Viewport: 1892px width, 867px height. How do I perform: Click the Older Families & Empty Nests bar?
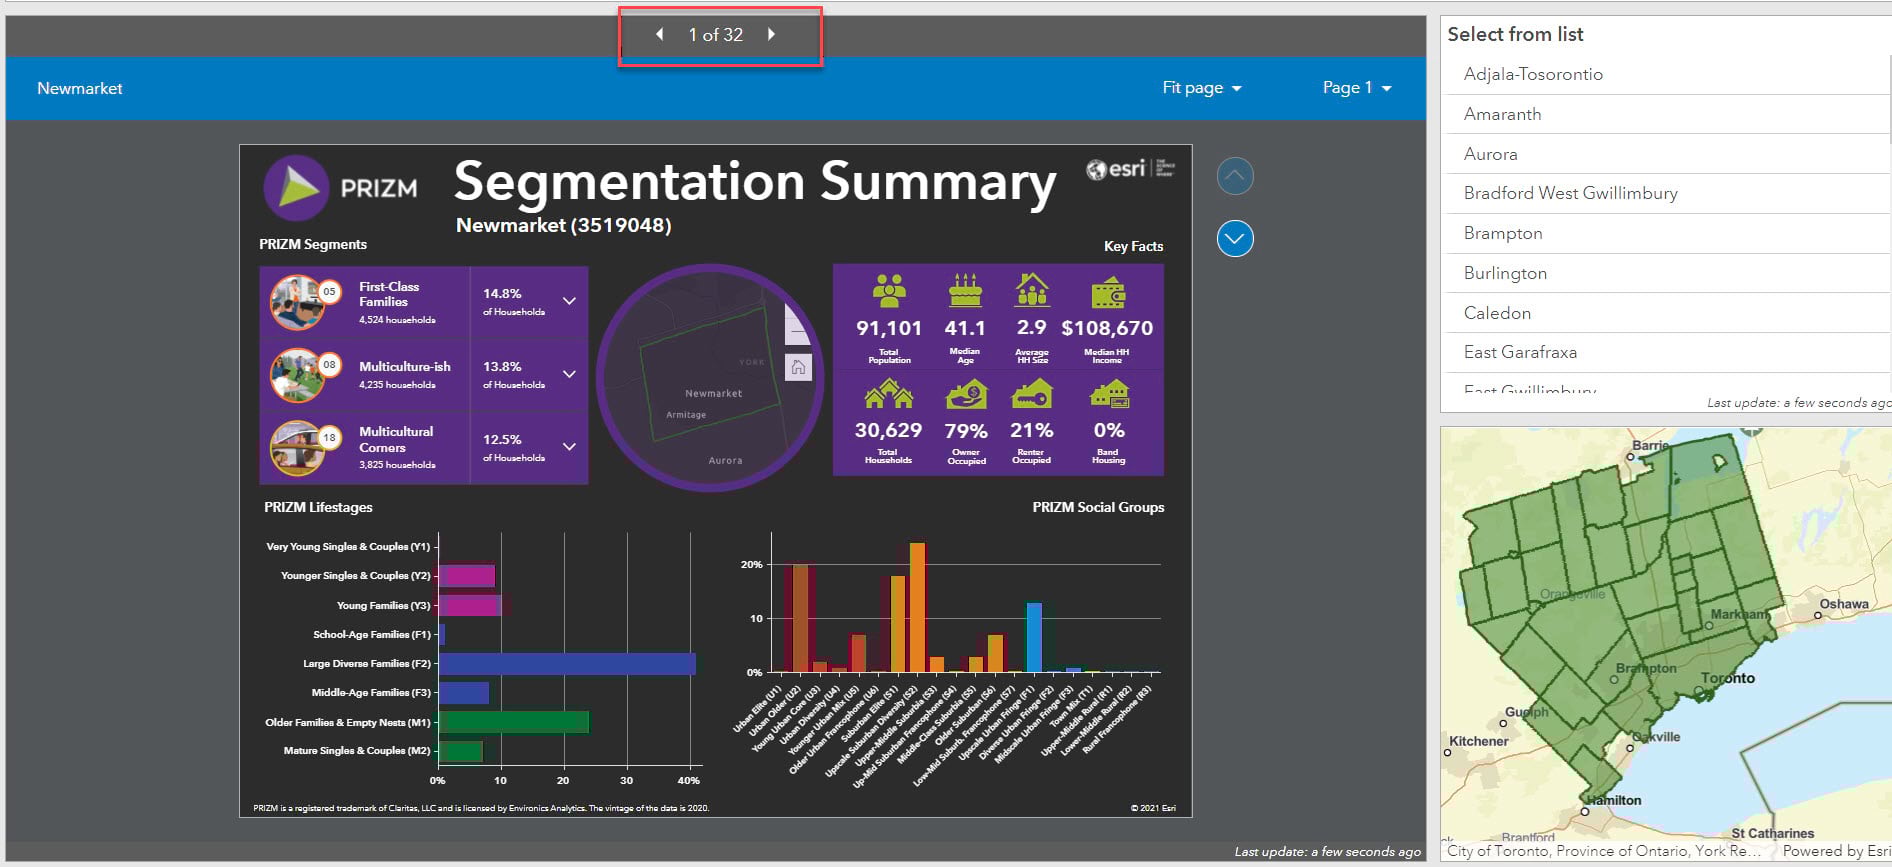(514, 721)
